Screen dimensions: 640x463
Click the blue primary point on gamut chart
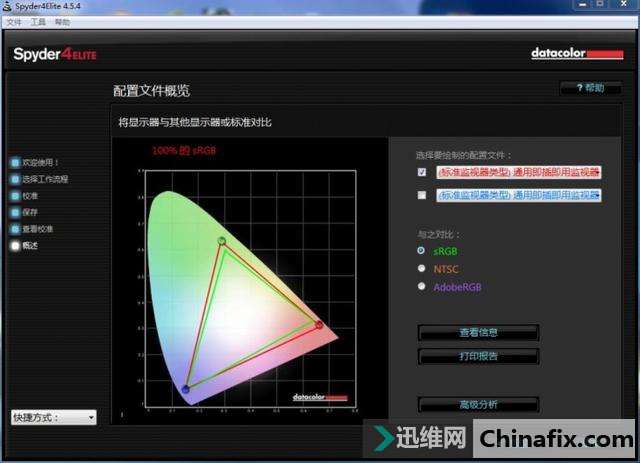(186, 389)
